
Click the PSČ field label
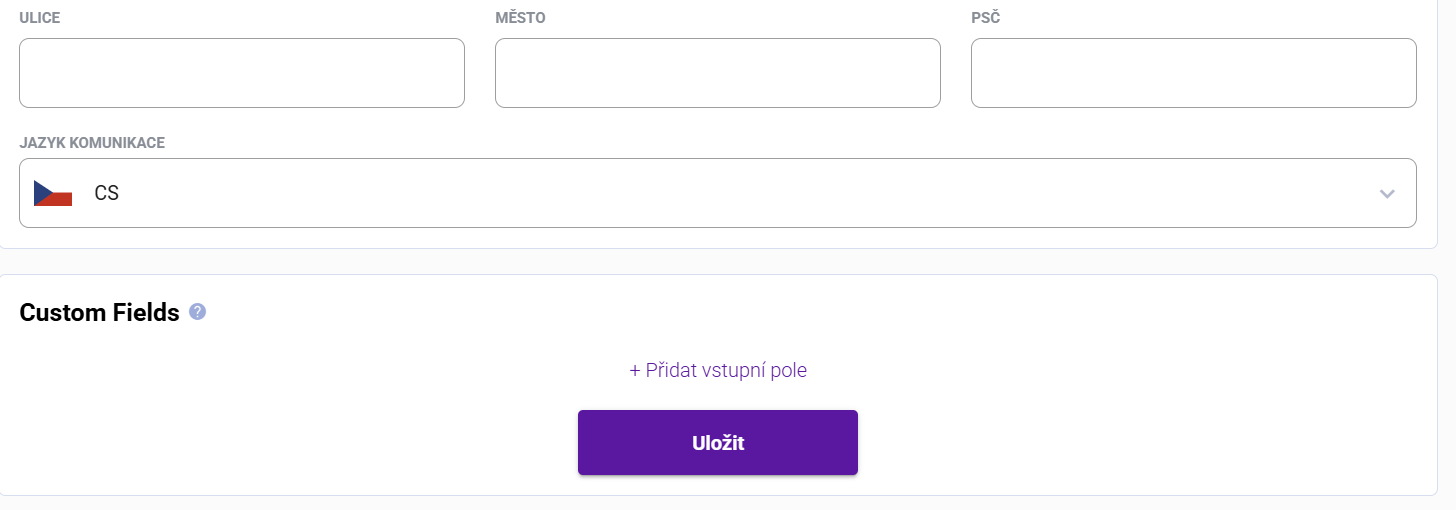[x=986, y=18]
